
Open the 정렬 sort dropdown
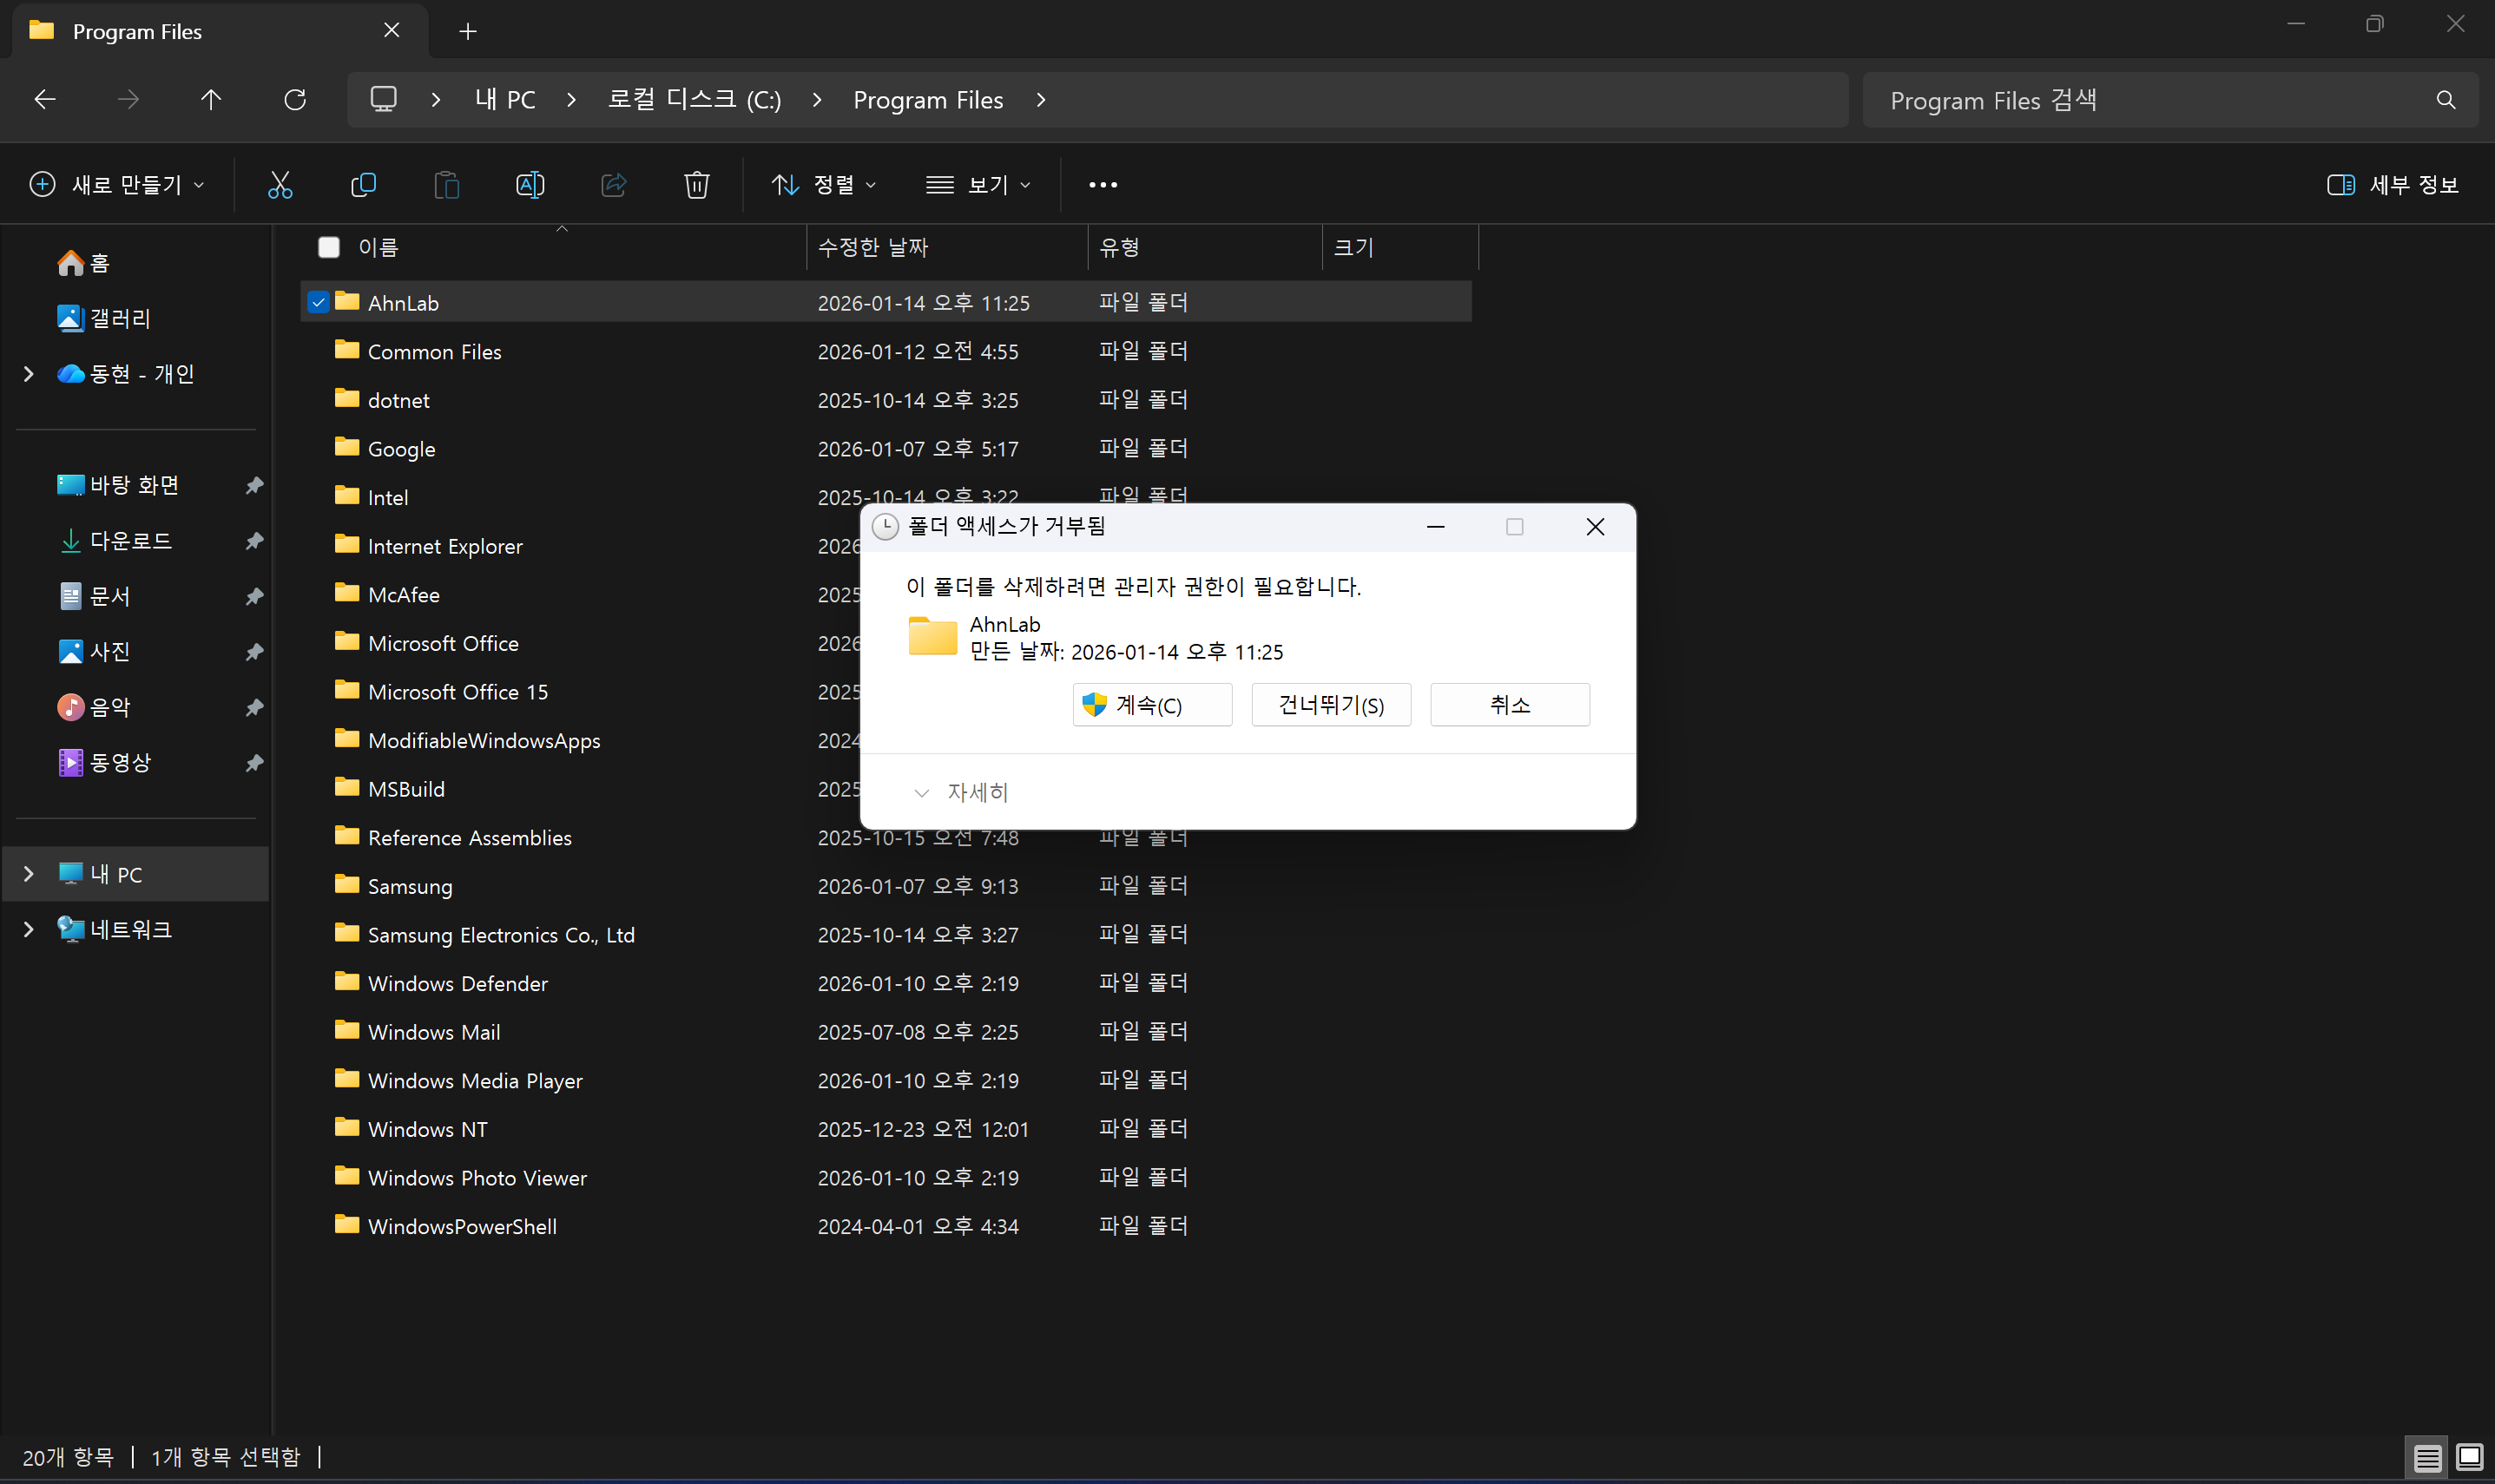(822, 184)
